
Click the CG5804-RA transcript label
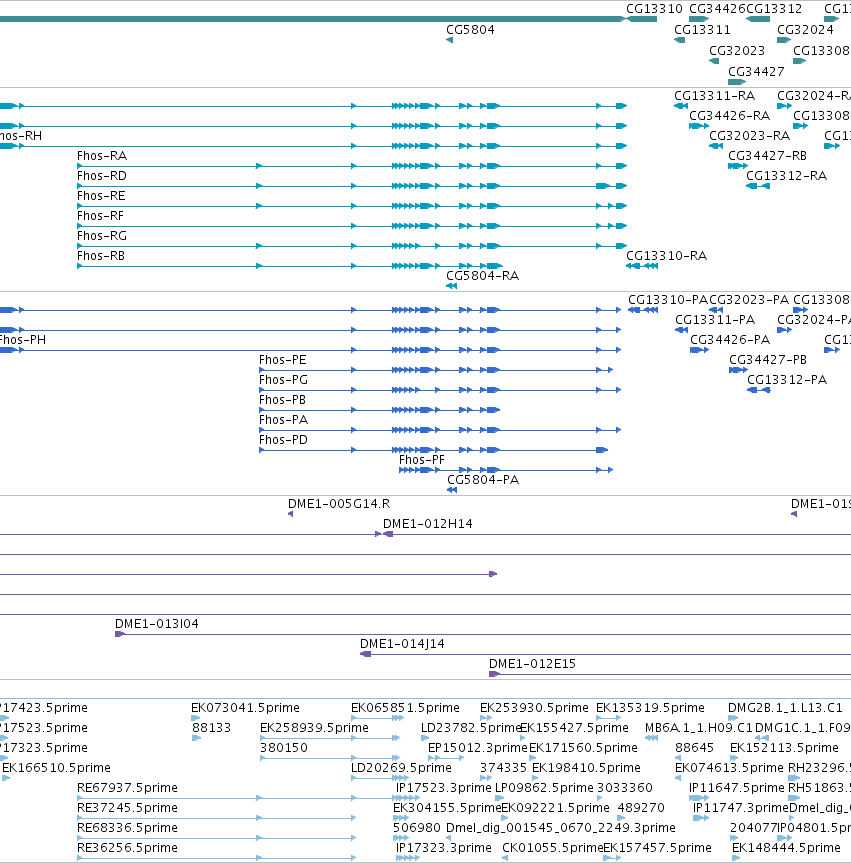[x=482, y=276]
